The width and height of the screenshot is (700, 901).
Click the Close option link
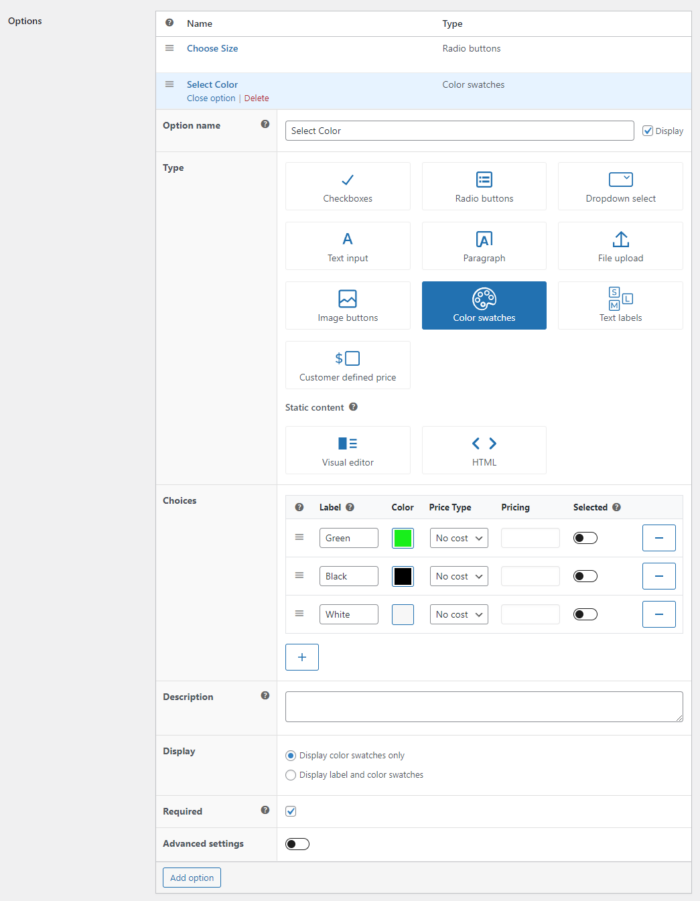coord(211,98)
